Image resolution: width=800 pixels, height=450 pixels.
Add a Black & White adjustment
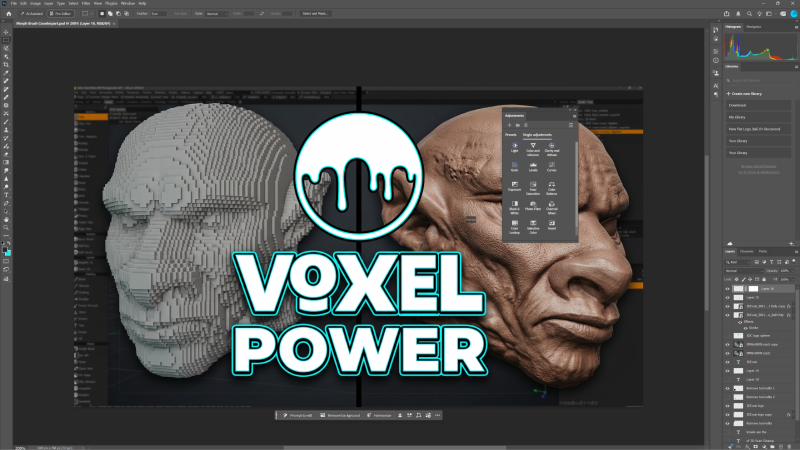[514, 207]
